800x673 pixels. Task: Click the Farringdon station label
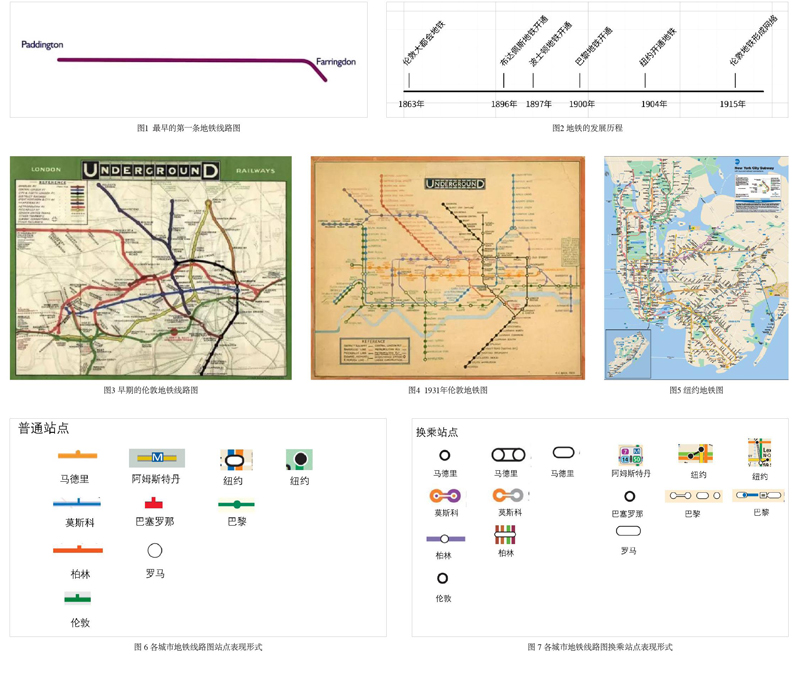click(x=336, y=62)
